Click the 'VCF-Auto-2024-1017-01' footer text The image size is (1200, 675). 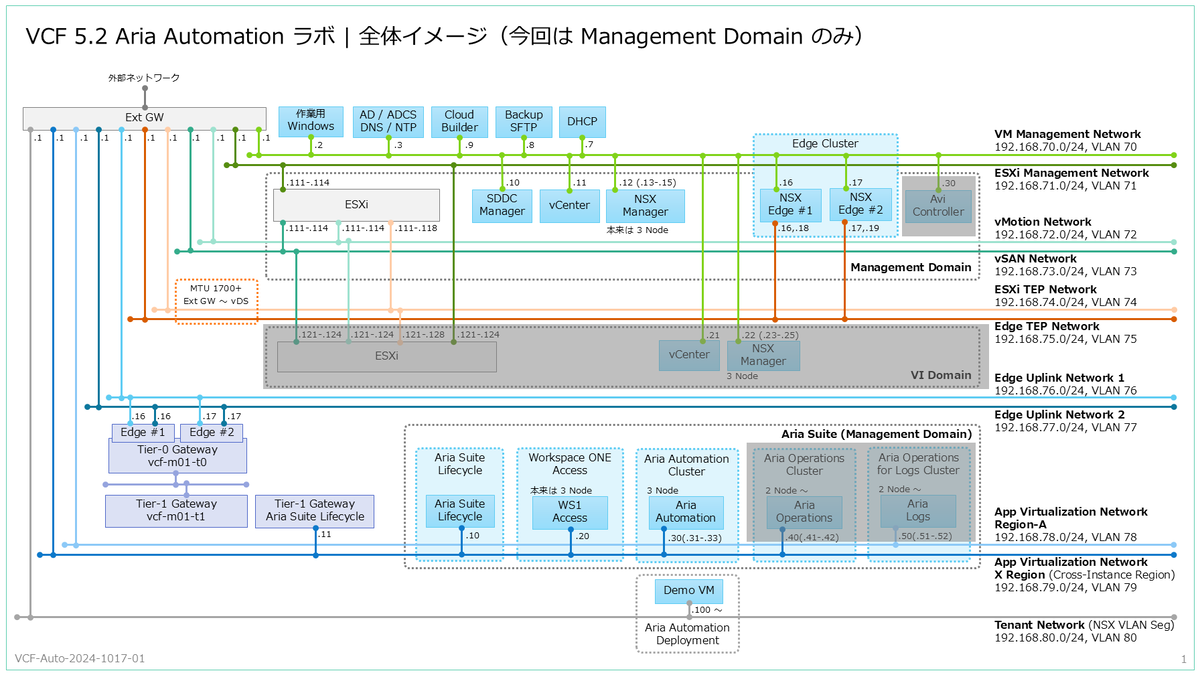click(x=80, y=659)
